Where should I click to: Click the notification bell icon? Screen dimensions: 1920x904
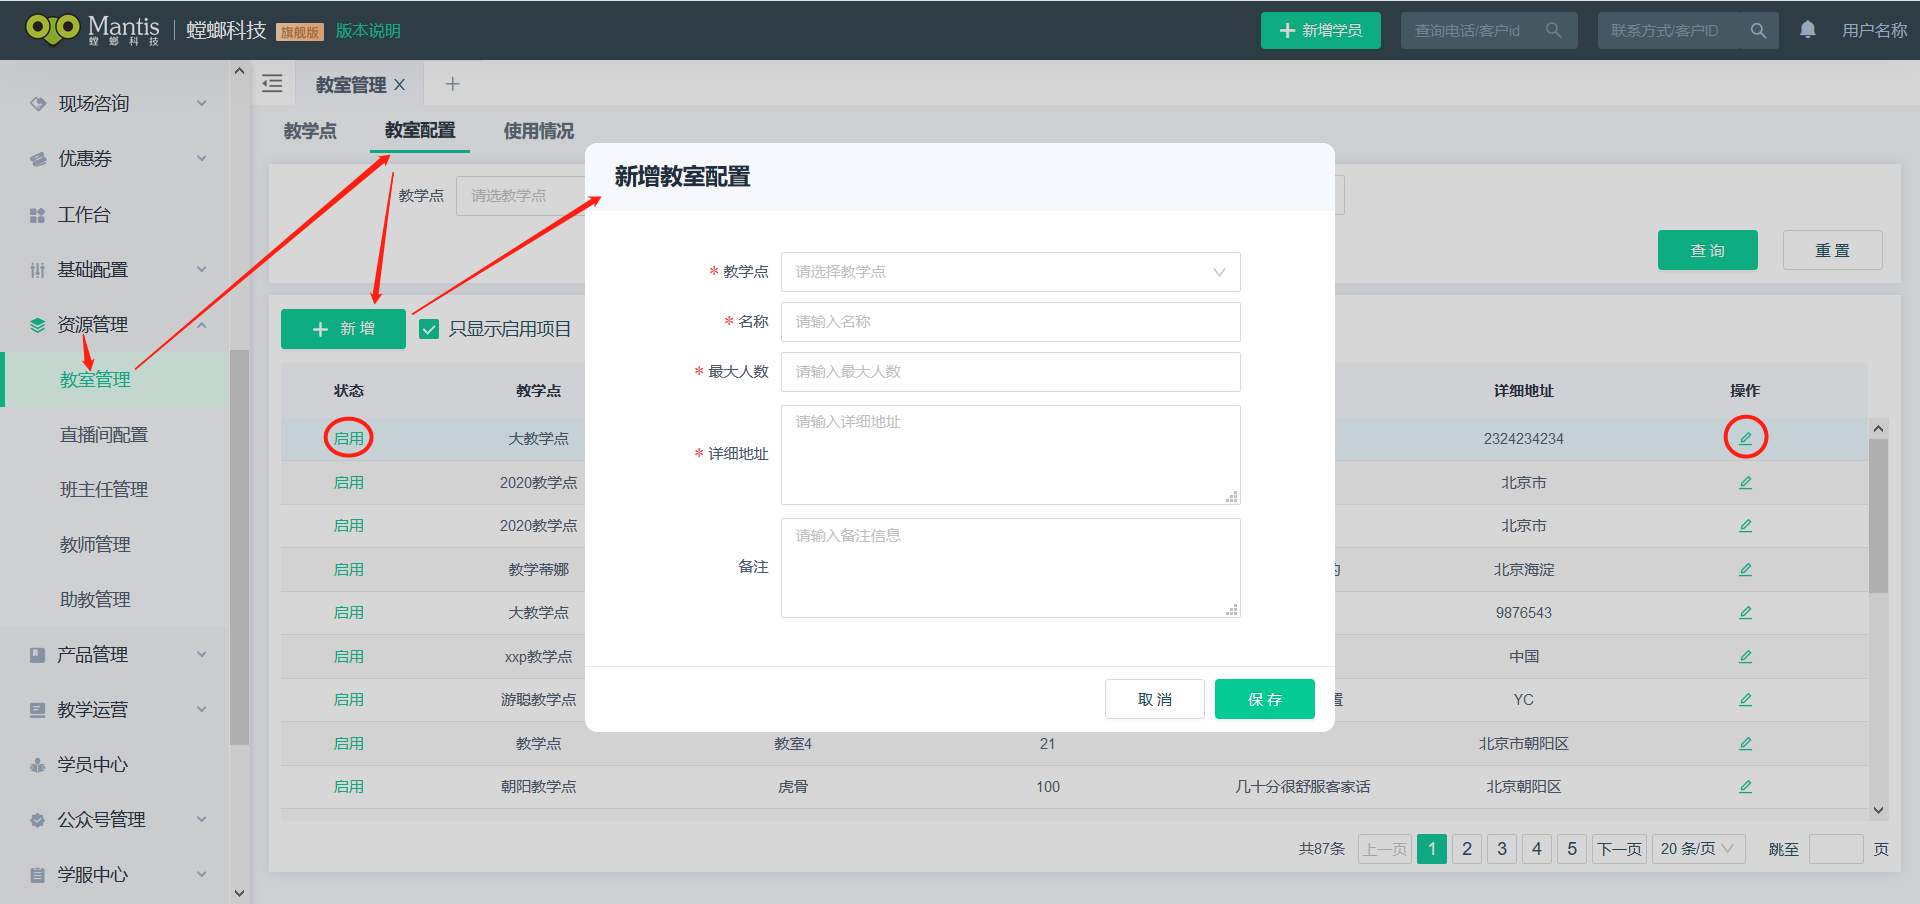(x=1807, y=30)
